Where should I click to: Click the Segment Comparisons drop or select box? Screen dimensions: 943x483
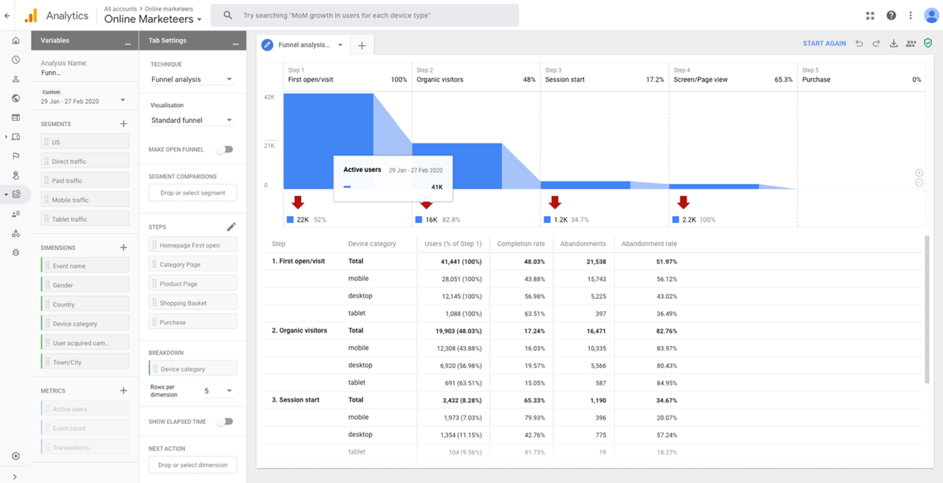tap(192, 193)
